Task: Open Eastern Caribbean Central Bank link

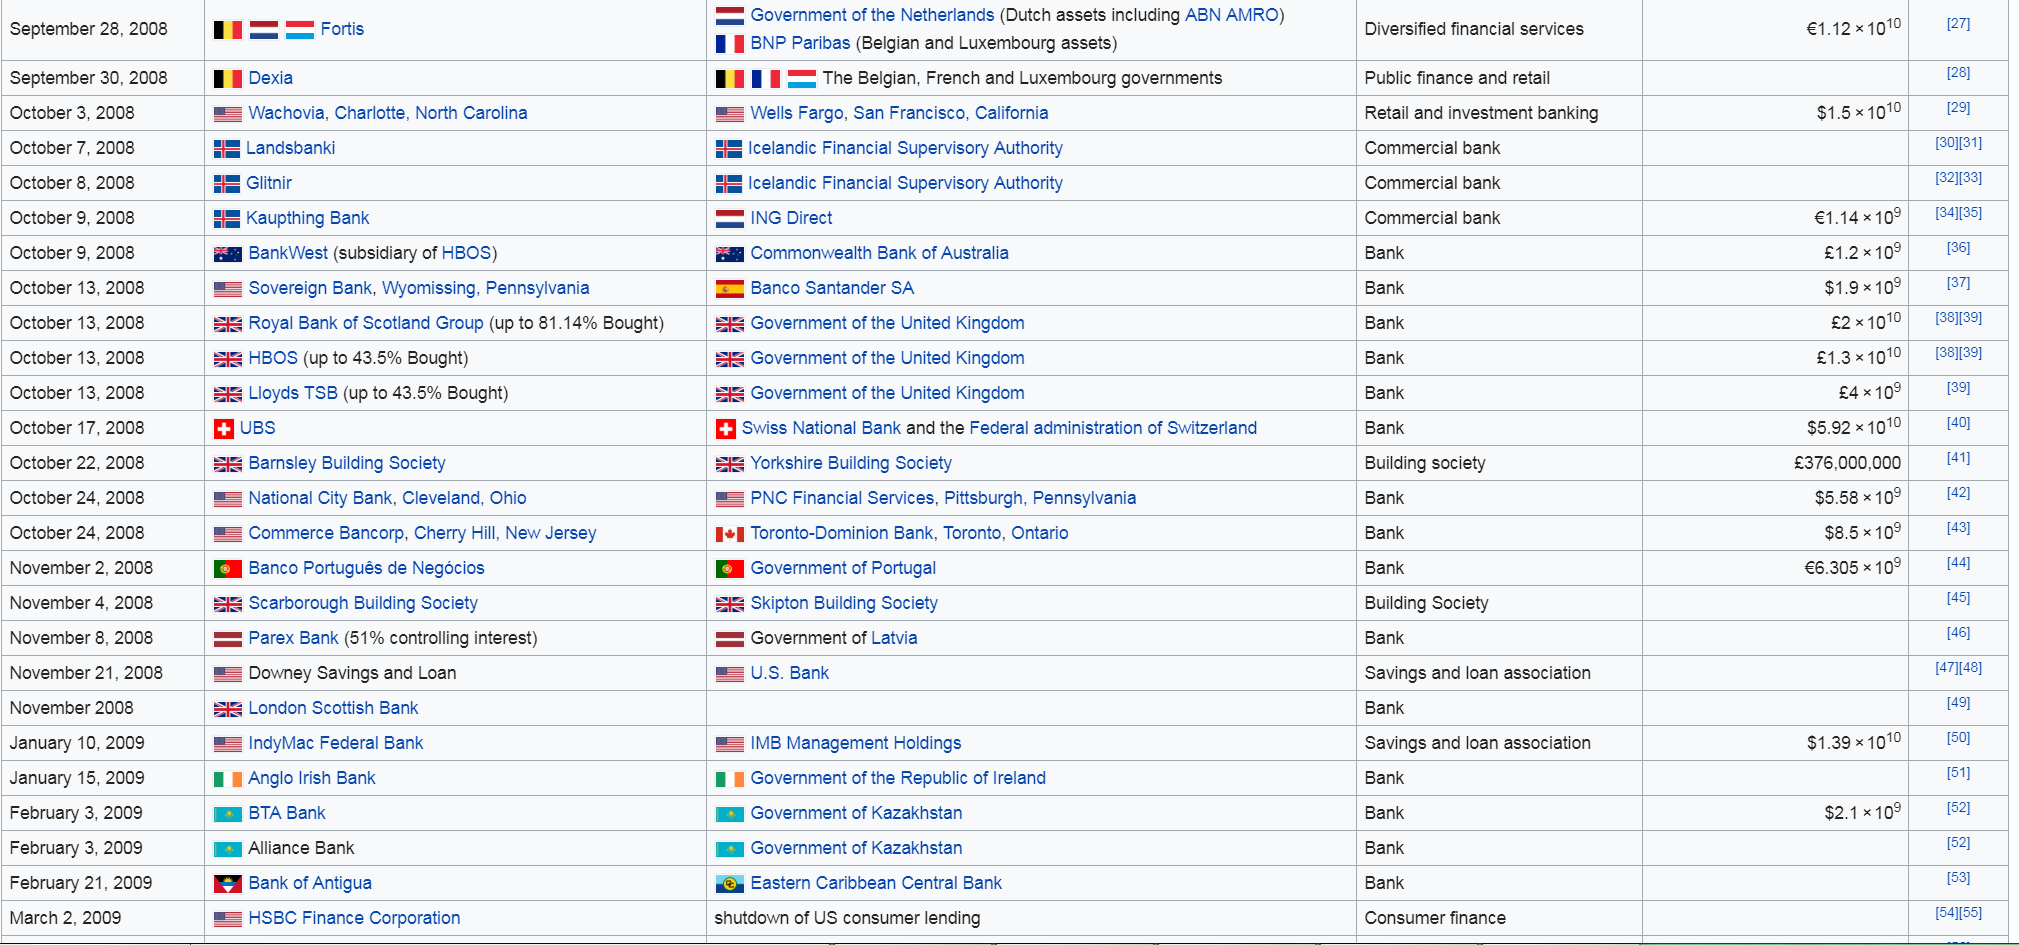Action: tap(876, 883)
